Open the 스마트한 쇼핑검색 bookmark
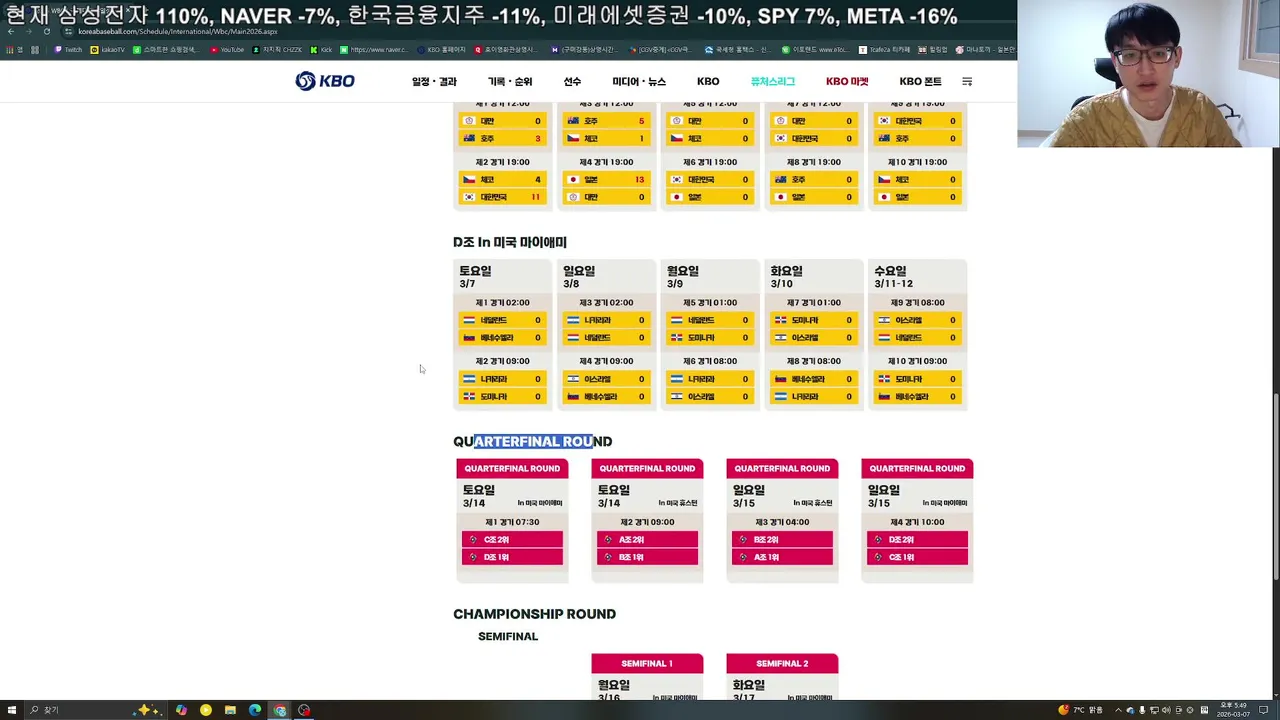Screen dimensions: 1280x720 pyautogui.click(x=166, y=49)
